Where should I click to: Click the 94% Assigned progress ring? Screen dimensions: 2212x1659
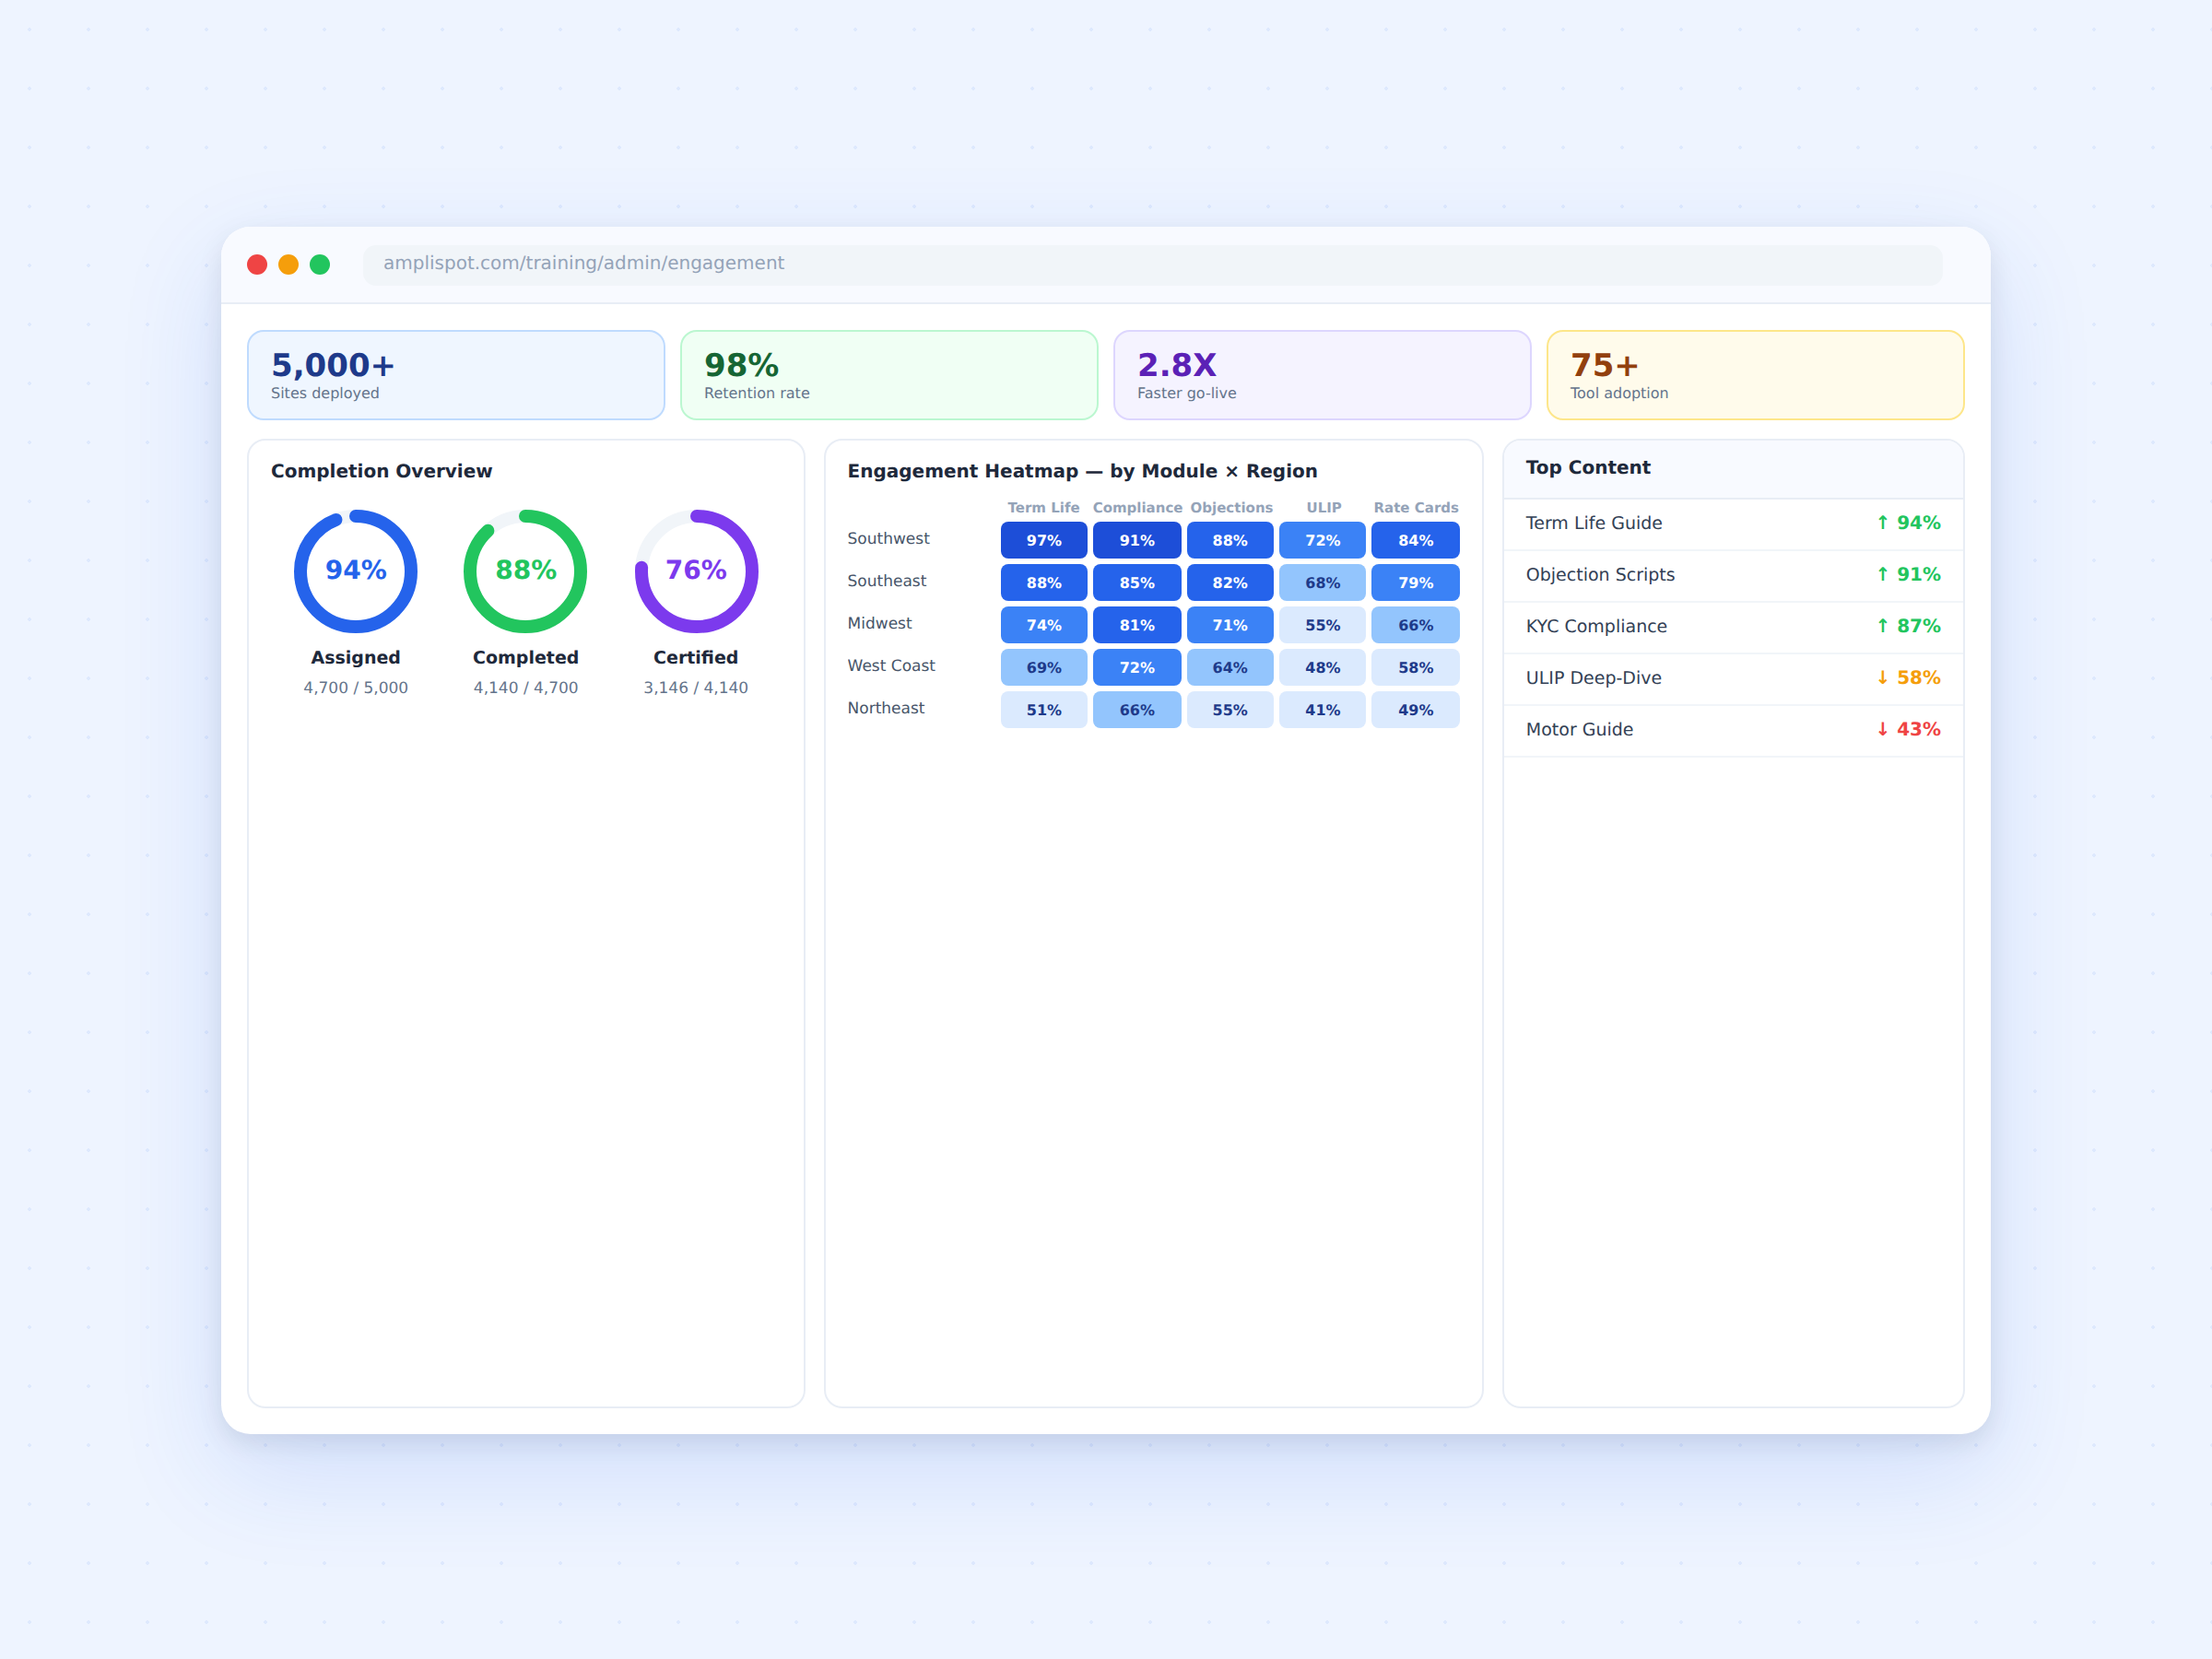click(x=356, y=571)
